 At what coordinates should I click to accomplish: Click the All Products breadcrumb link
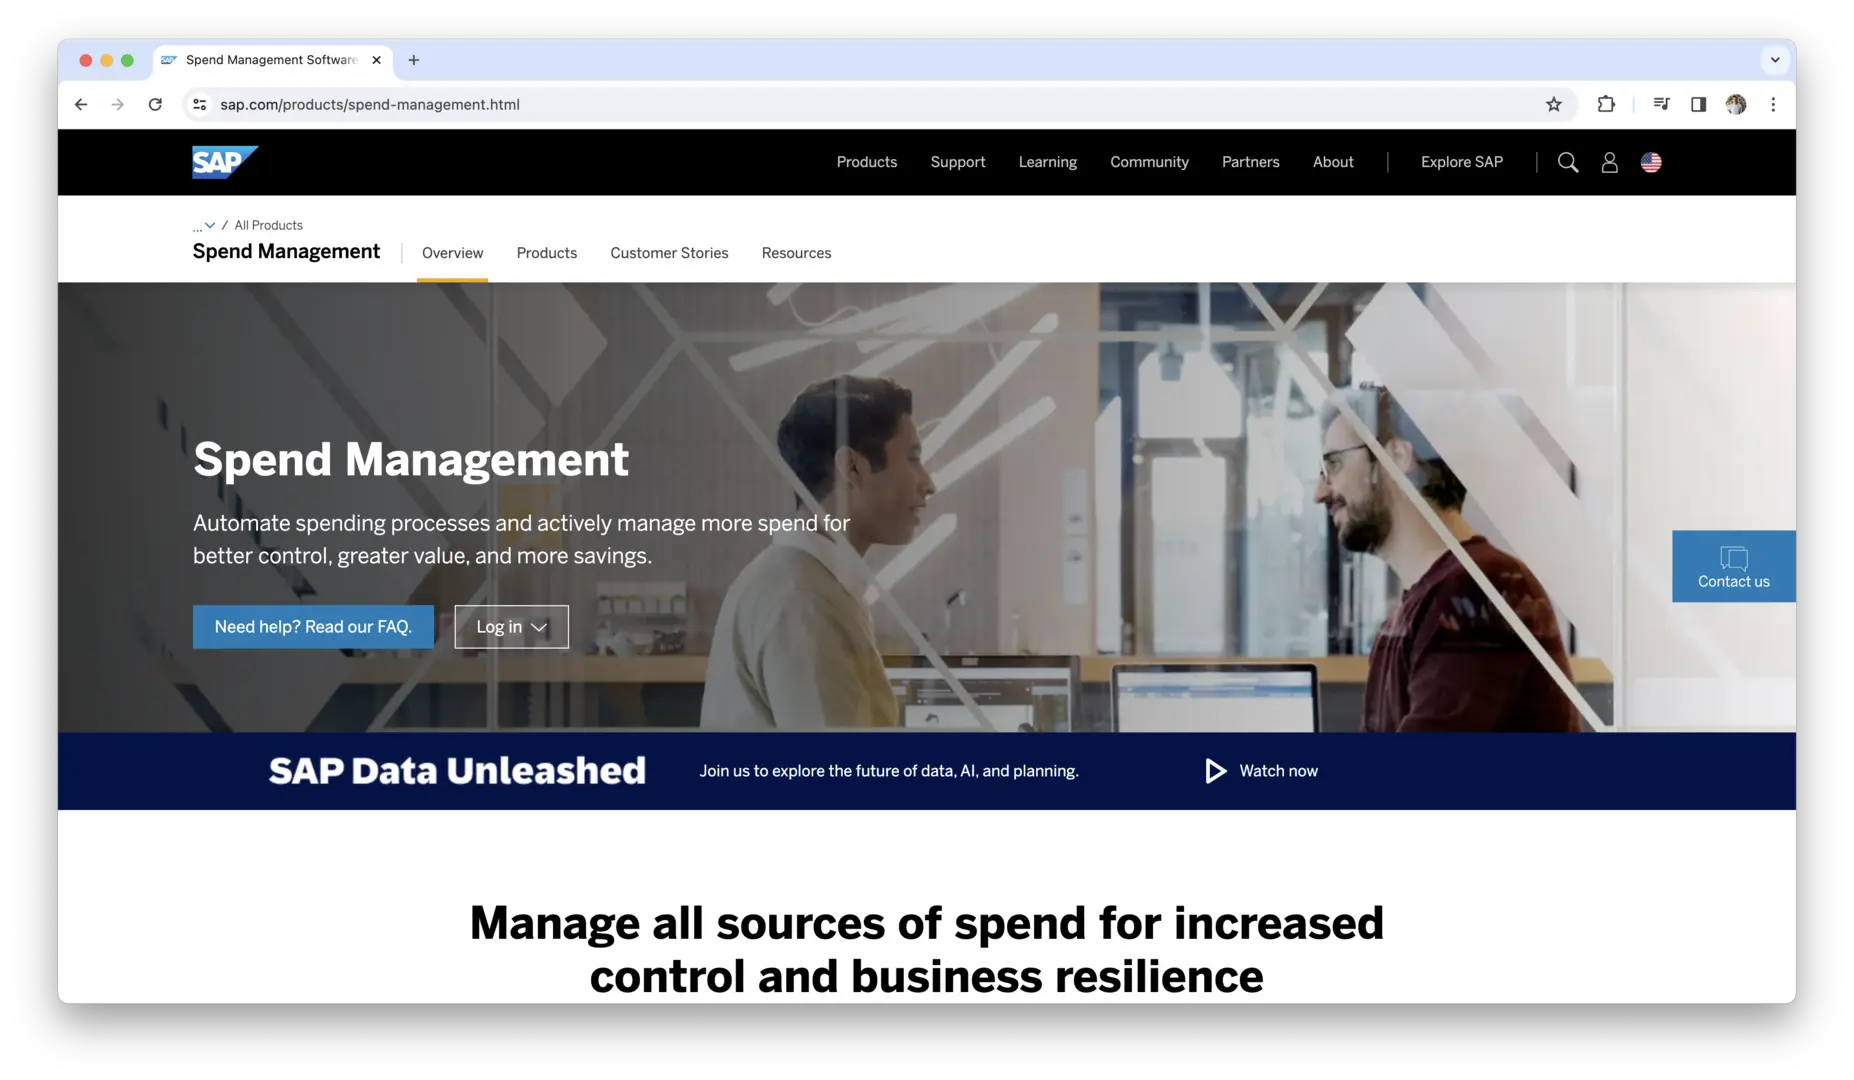tap(268, 226)
